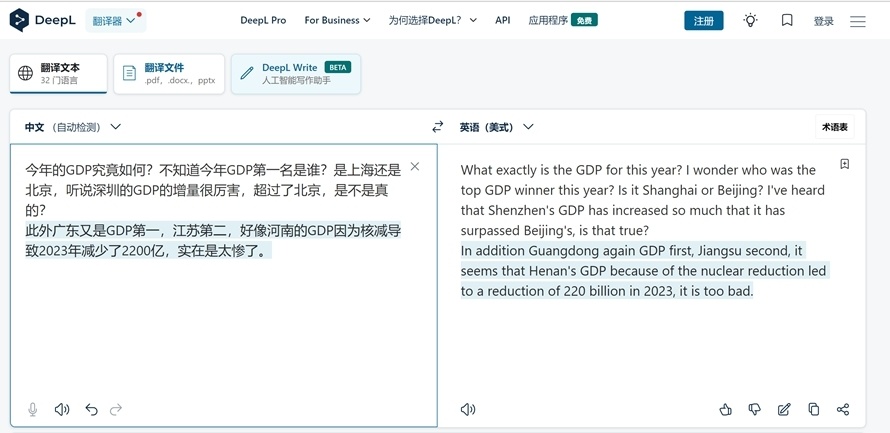This screenshot has width=890, height=433.
Task: Click the English translation output area
Action: [652, 285]
